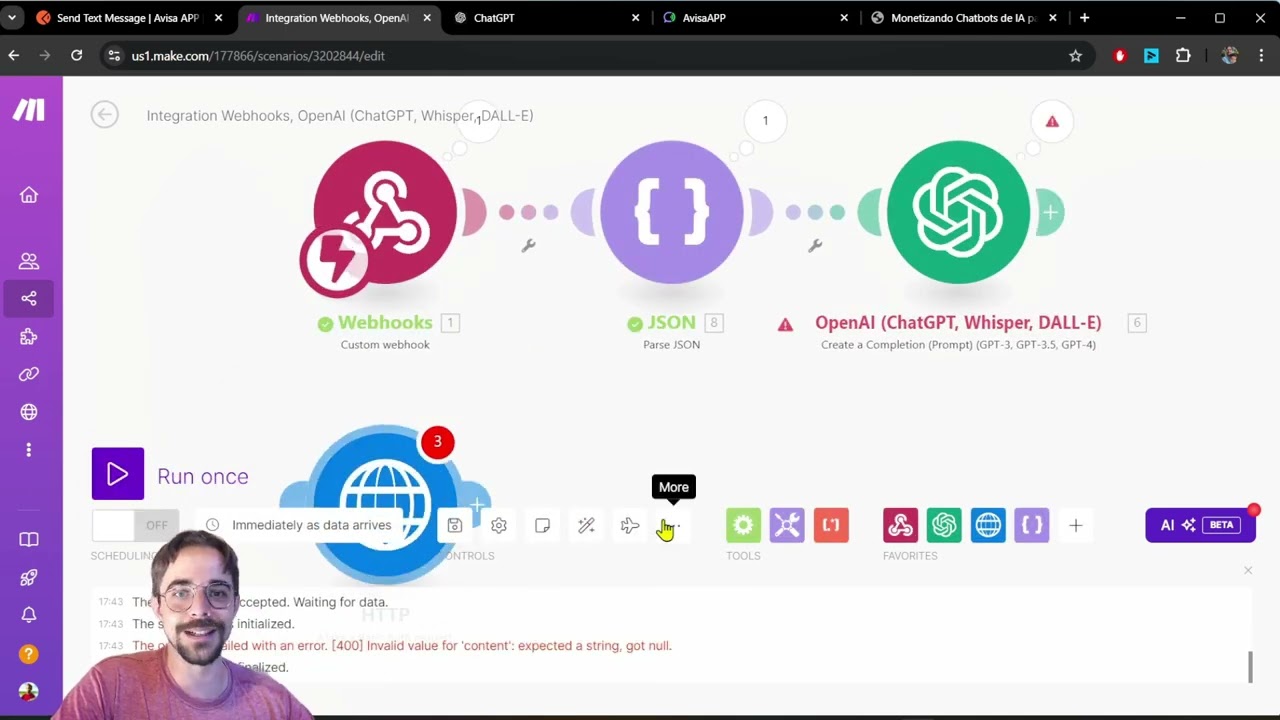Open 'Immediately as data arrives' schedule setting
1280x720 pixels.
coord(299,525)
